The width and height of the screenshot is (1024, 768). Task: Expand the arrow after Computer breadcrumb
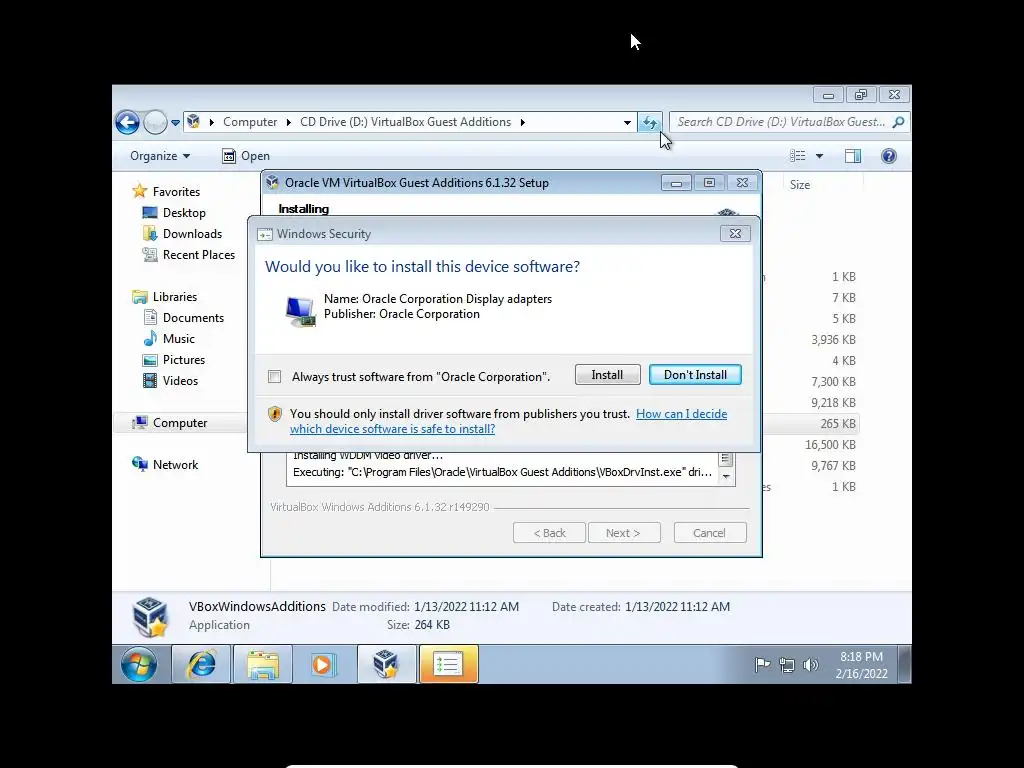pos(289,122)
